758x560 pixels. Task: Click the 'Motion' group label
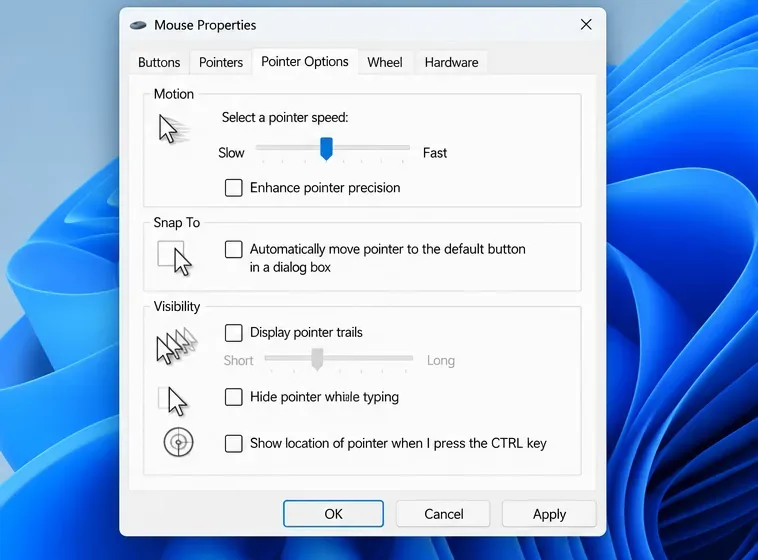[x=174, y=94]
